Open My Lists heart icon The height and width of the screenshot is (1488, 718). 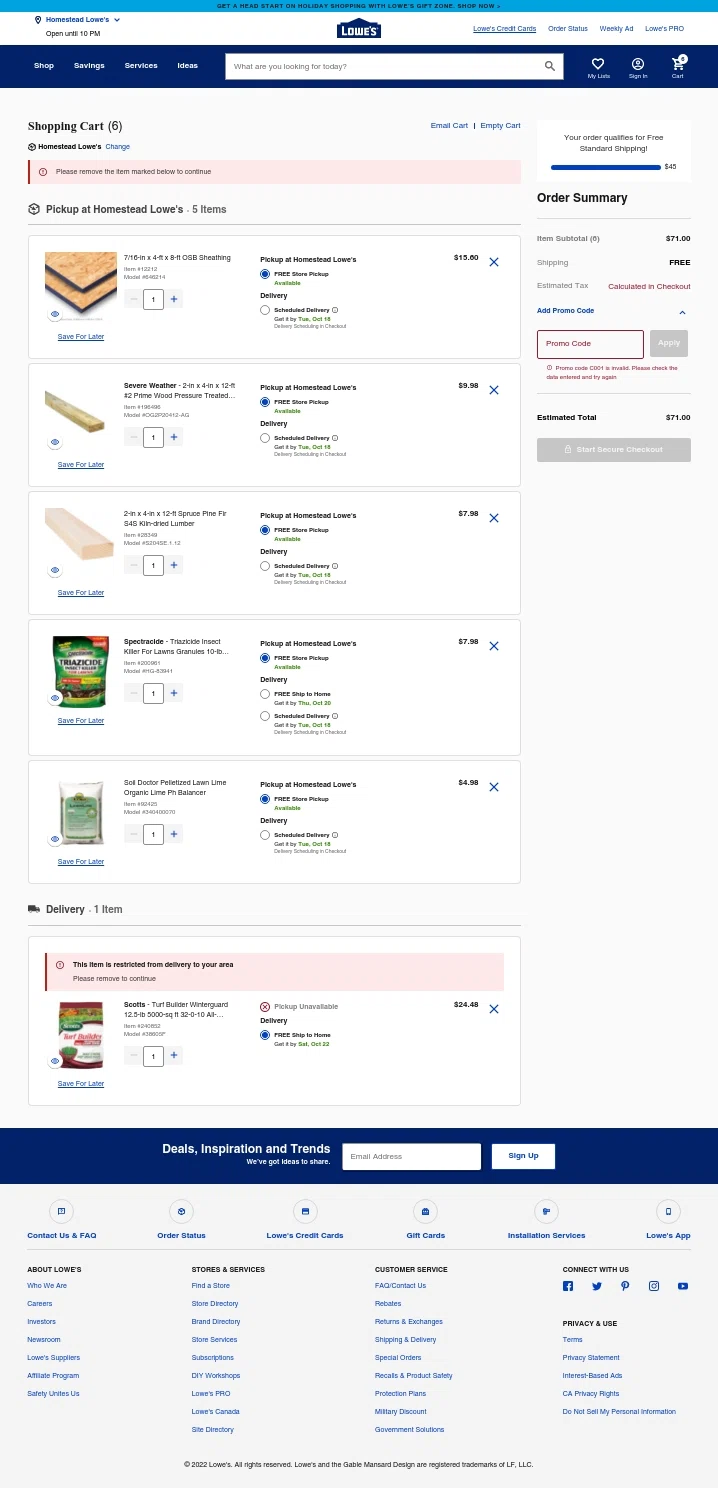tap(598, 64)
